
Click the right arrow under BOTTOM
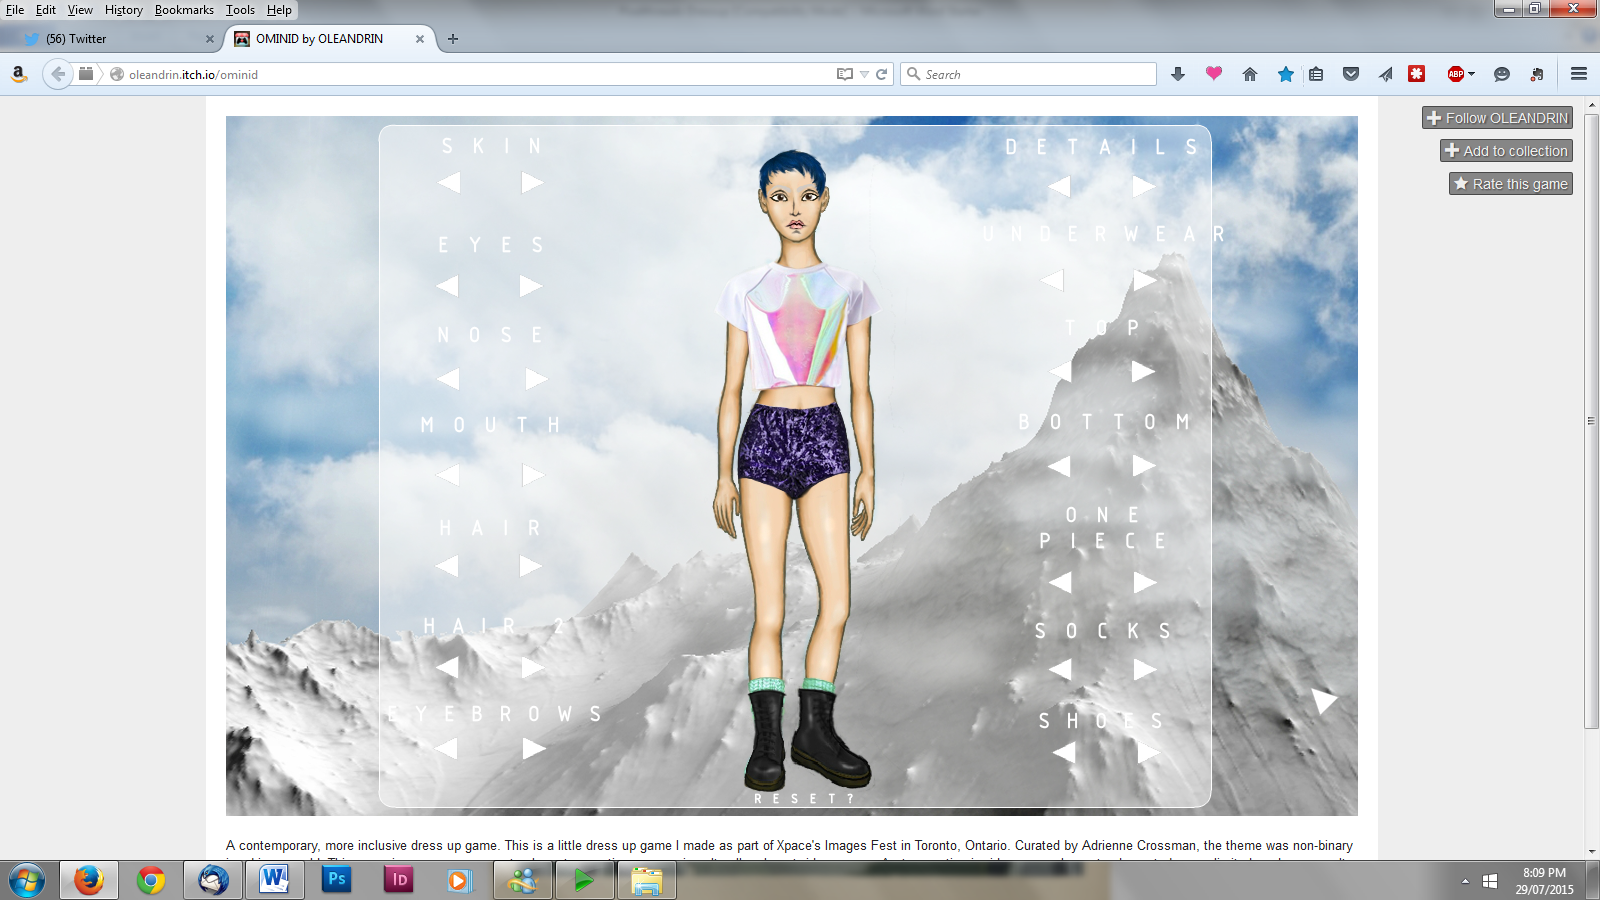[x=1144, y=466]
